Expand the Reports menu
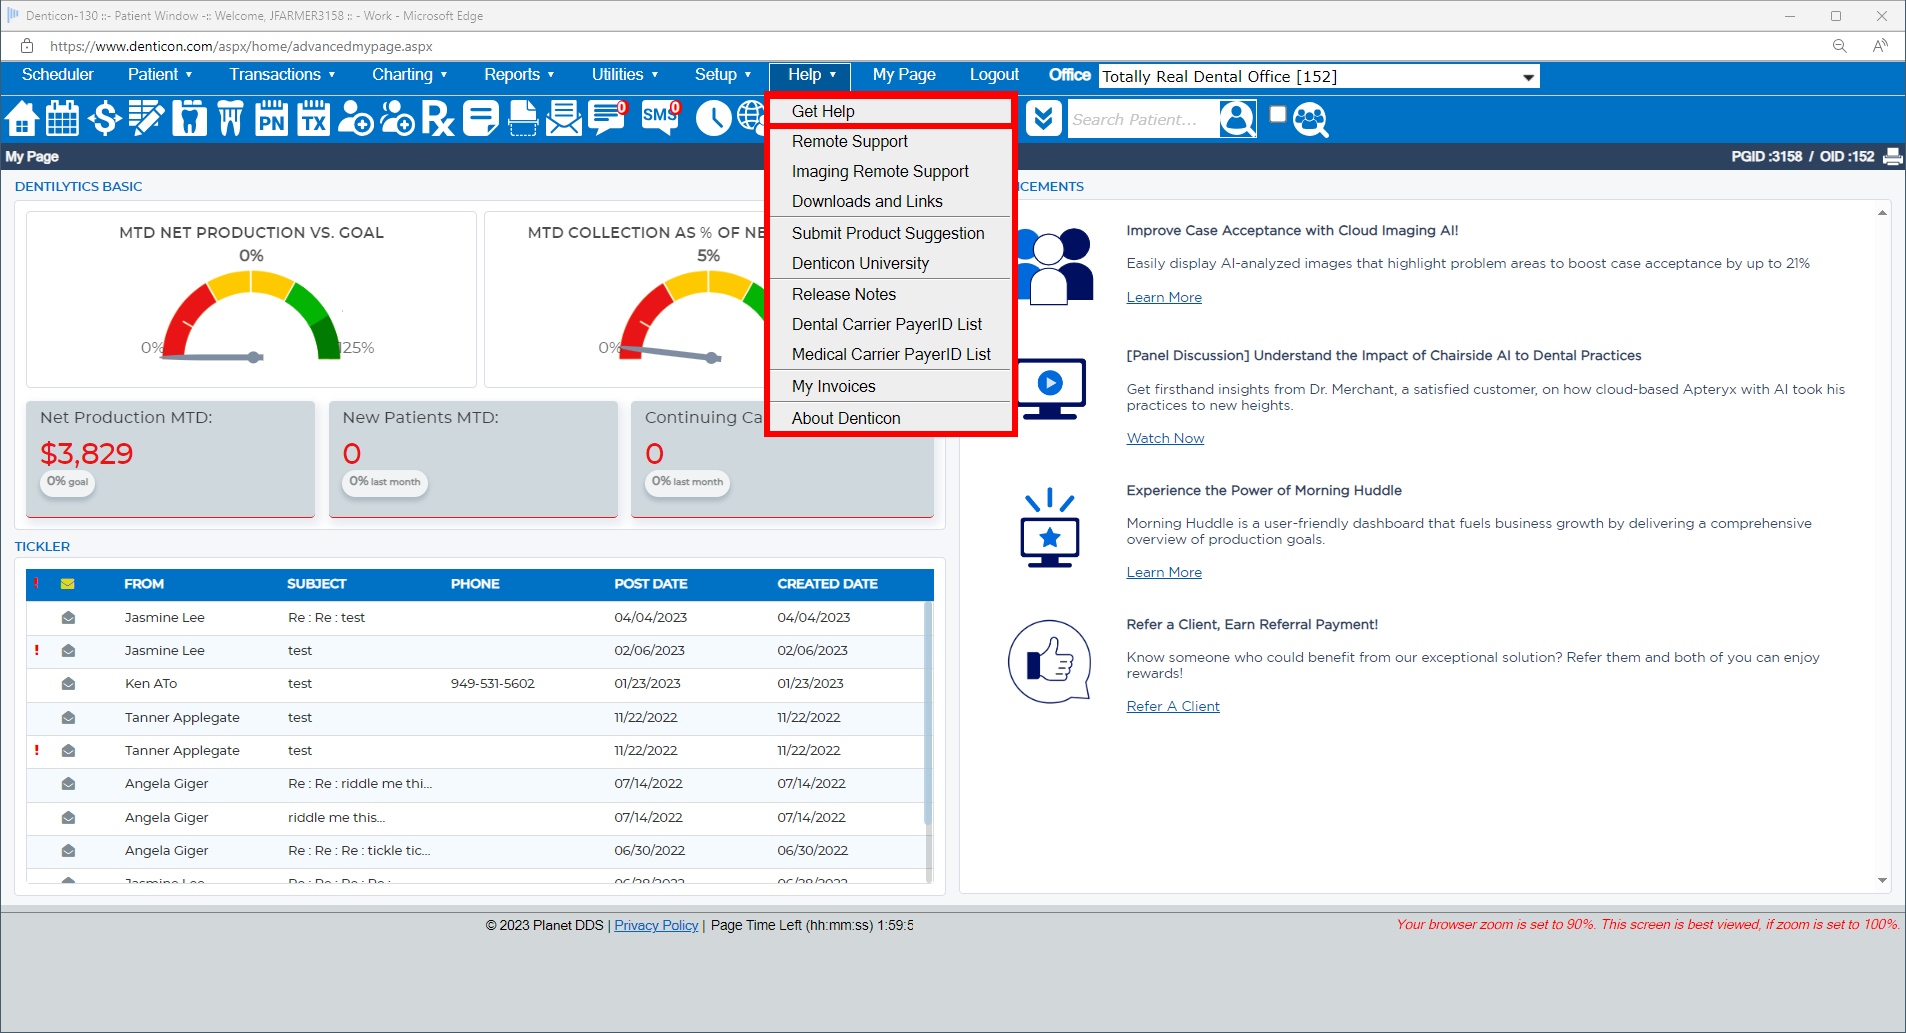This screenshot has width=1906, height=1033. [x=518, y=74]
